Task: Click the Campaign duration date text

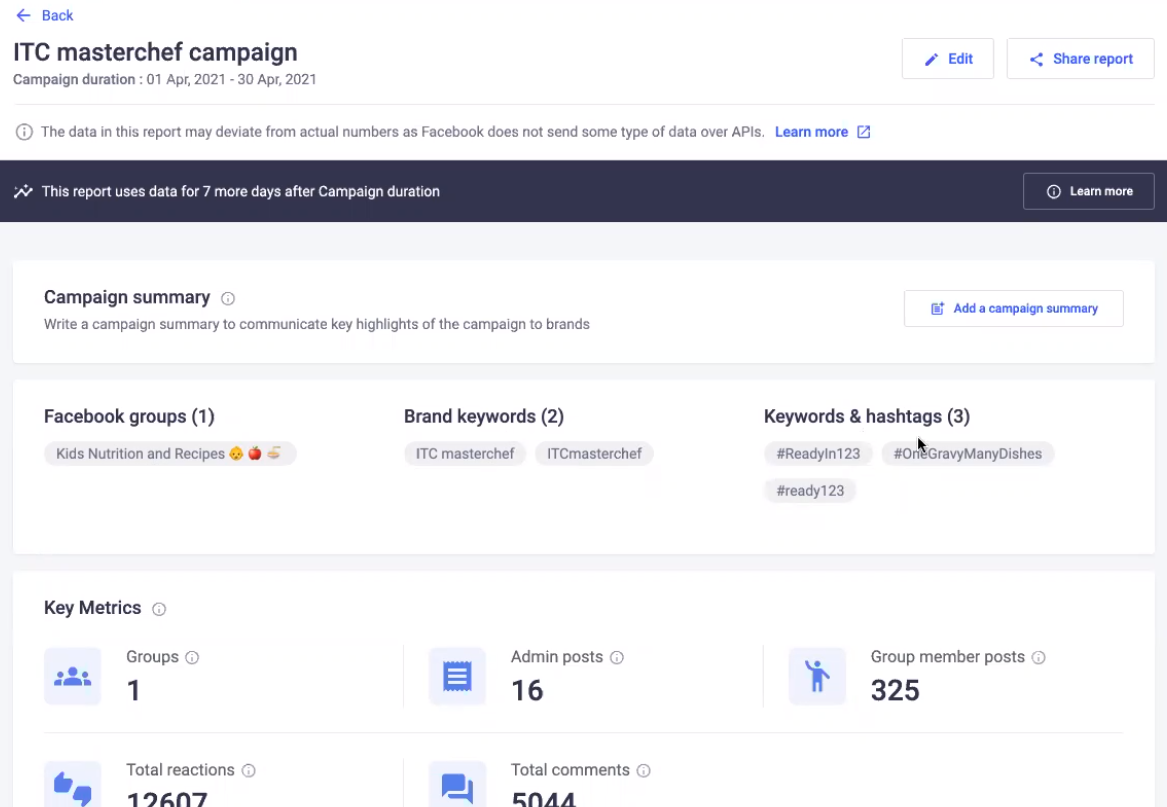Action: coord(164,80)
